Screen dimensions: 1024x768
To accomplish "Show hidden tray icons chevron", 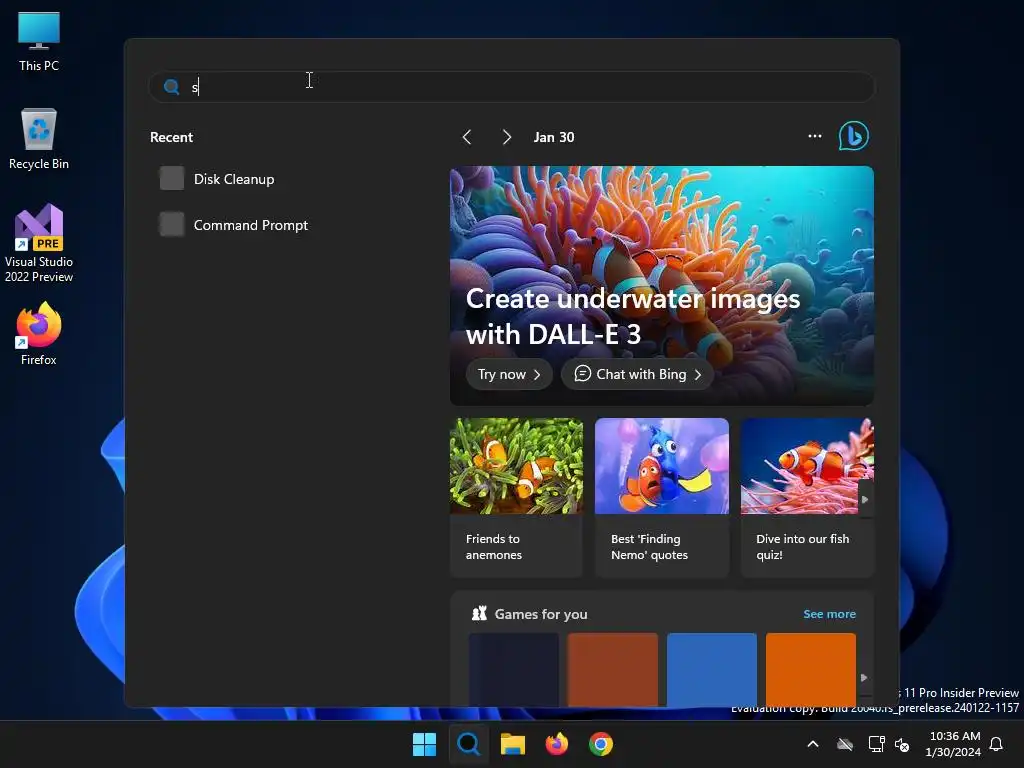I will [x=813, y=744].
